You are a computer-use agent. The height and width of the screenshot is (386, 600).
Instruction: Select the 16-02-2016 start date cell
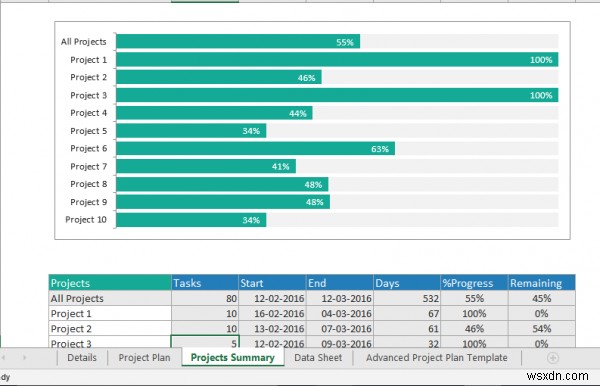click(x=272, y=313)
